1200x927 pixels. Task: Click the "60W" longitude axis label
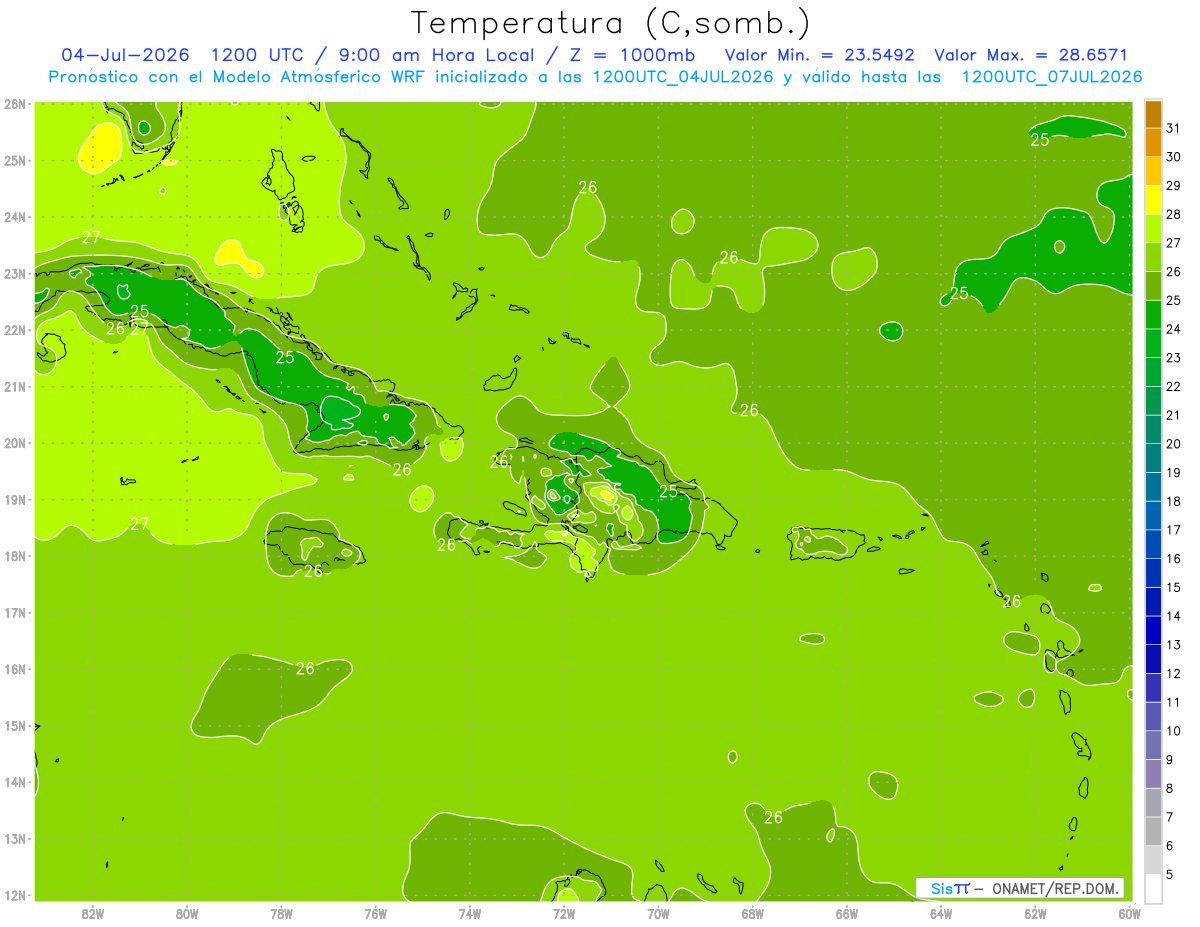click(1129, 913)
